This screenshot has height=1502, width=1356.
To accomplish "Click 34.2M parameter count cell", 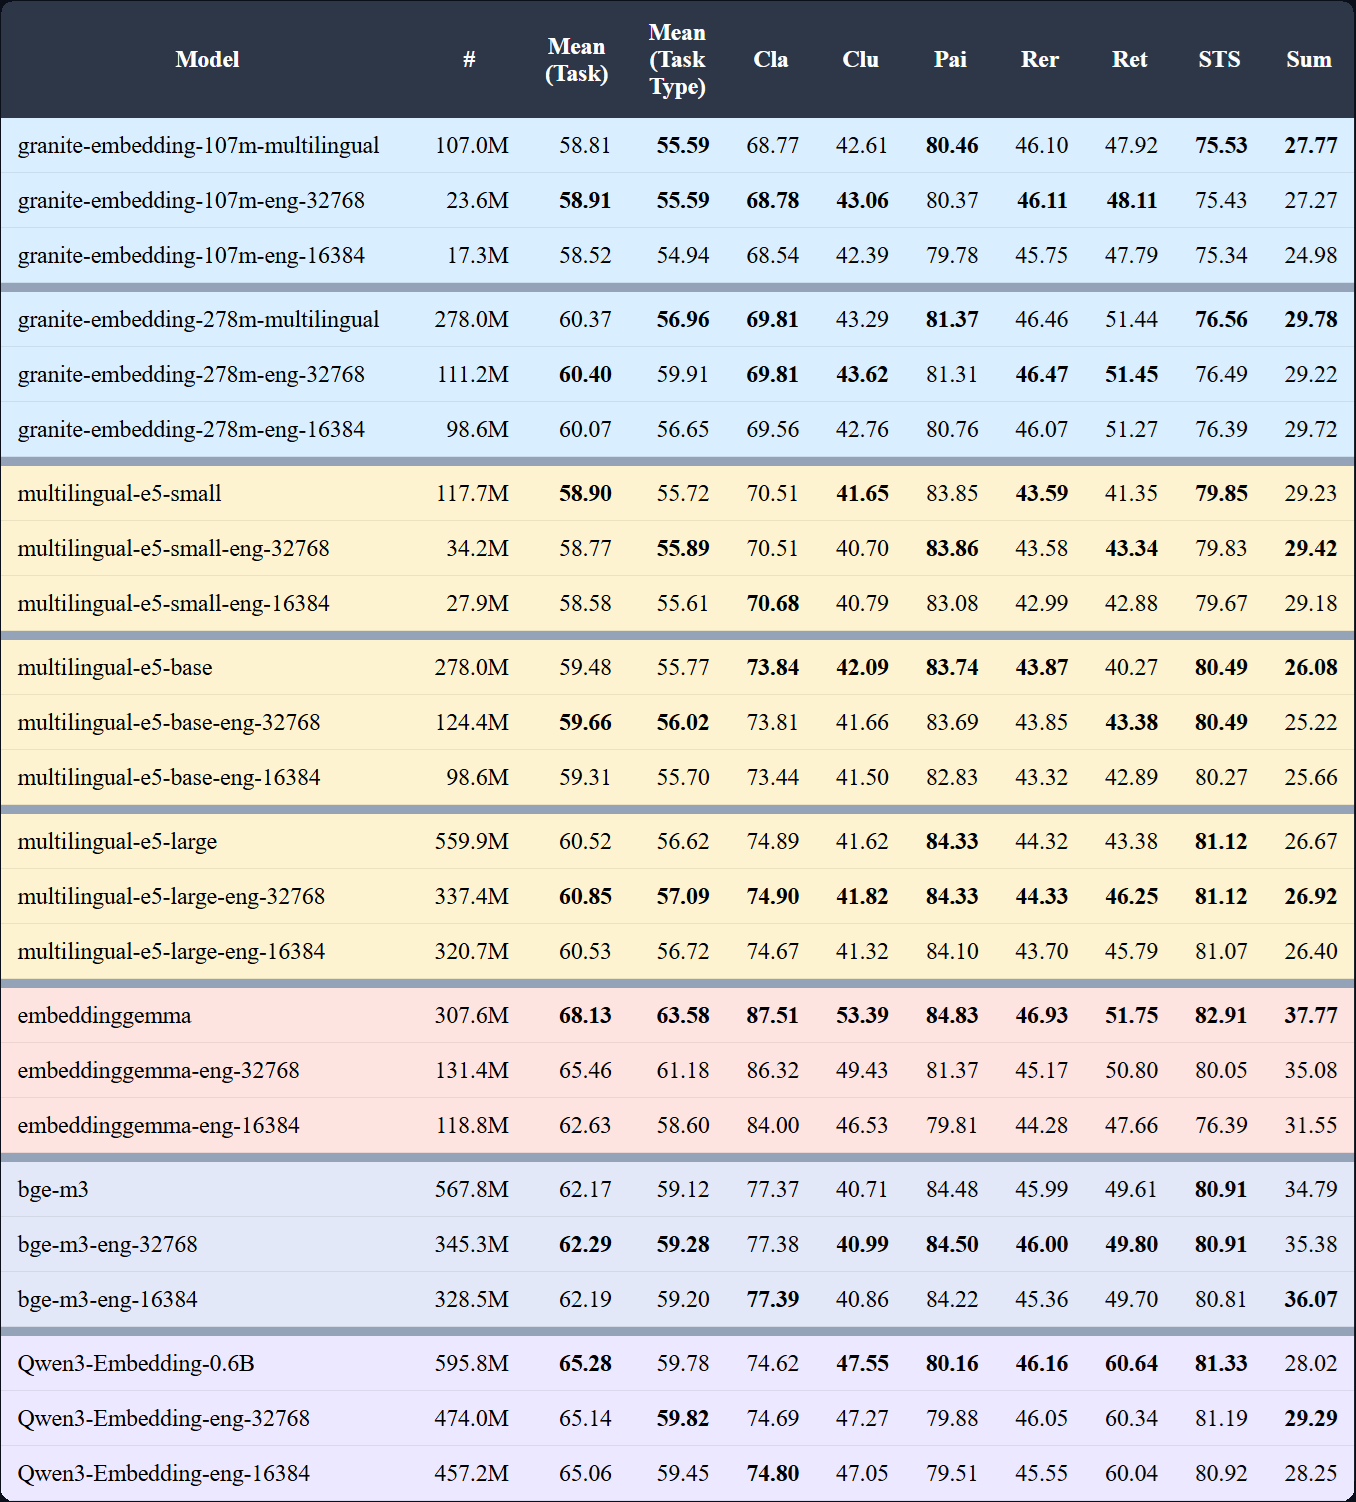I will [x=477, y=549].
